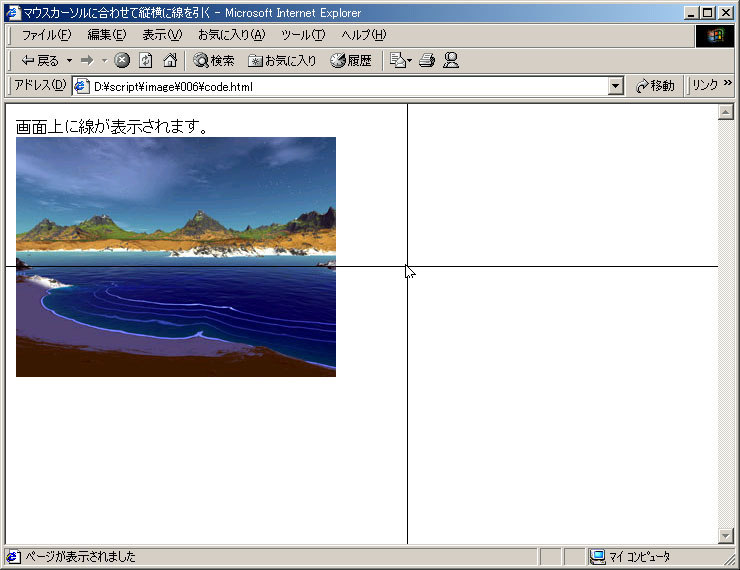This screenshot has width=740, height=570.
Task: Open the Favorites (お気に入り) toolbar button
Action: coord(282,60)
